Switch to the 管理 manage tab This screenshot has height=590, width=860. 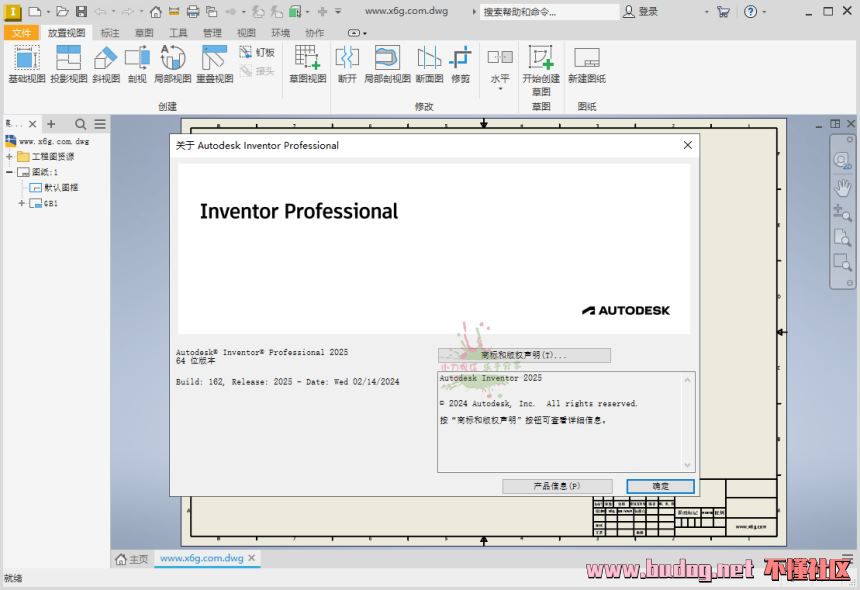coord(212,33)
